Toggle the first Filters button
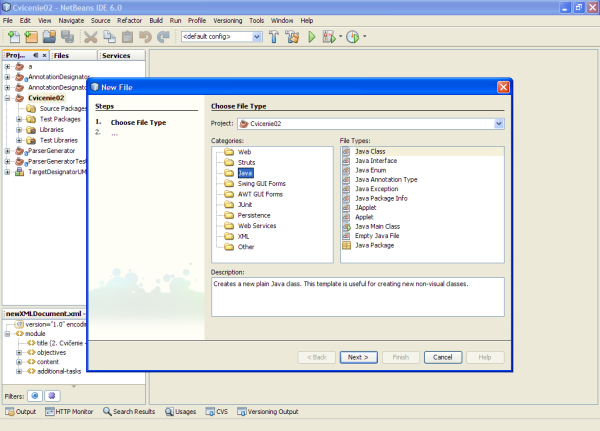The height and width of the screenshot is (431, 600). (x=35, y=396)
